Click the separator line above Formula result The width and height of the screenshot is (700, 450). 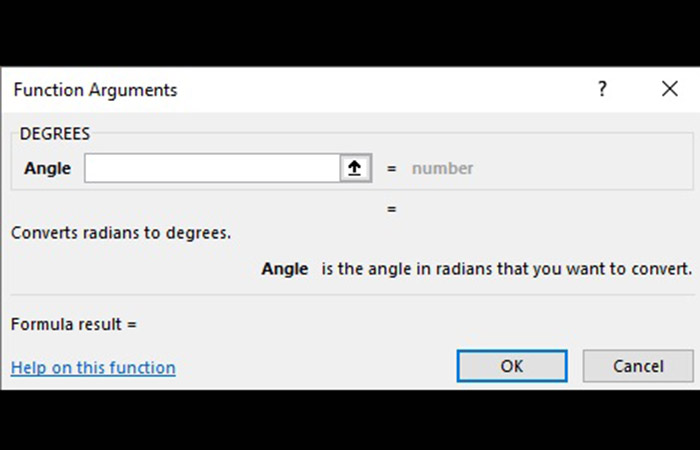(x=350, y=295)
